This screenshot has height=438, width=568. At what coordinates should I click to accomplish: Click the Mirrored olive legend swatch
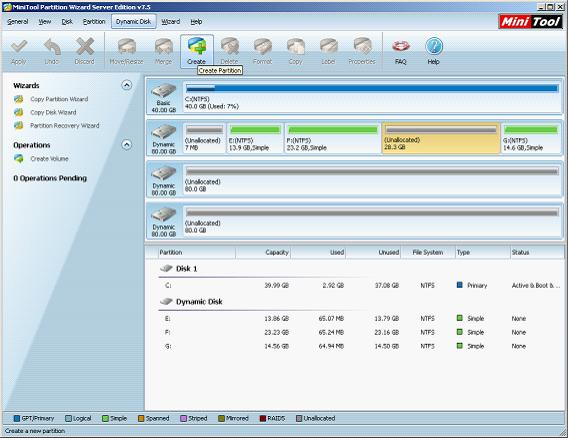pyautogui.click(x=221, y=418)
